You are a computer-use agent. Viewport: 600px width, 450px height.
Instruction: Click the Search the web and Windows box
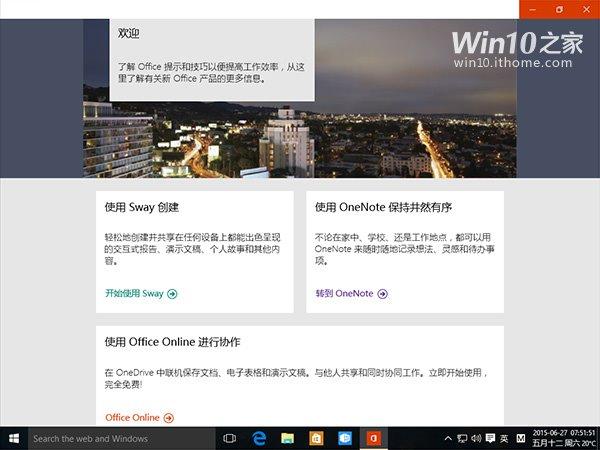pos(122,439)
